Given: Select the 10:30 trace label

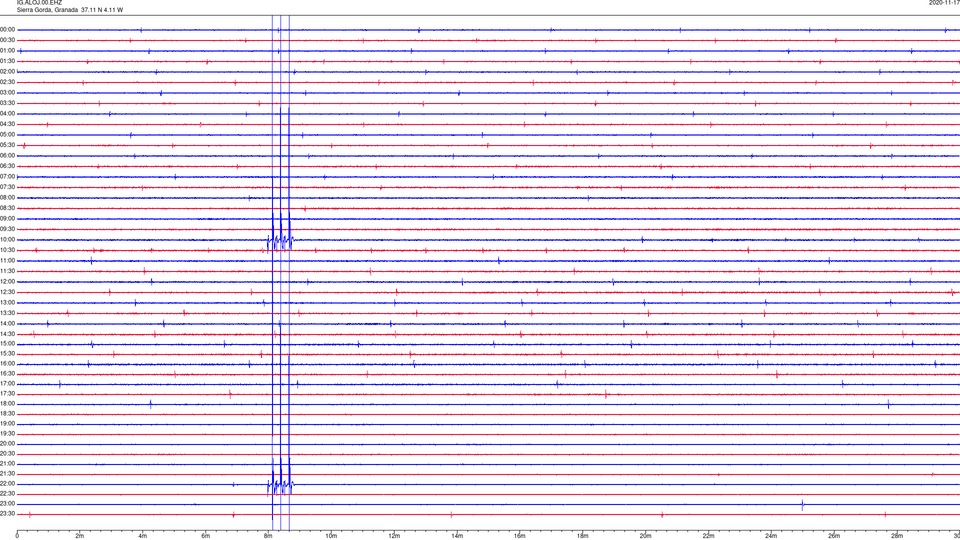Looking at the screenshot, I should point(7,250).
